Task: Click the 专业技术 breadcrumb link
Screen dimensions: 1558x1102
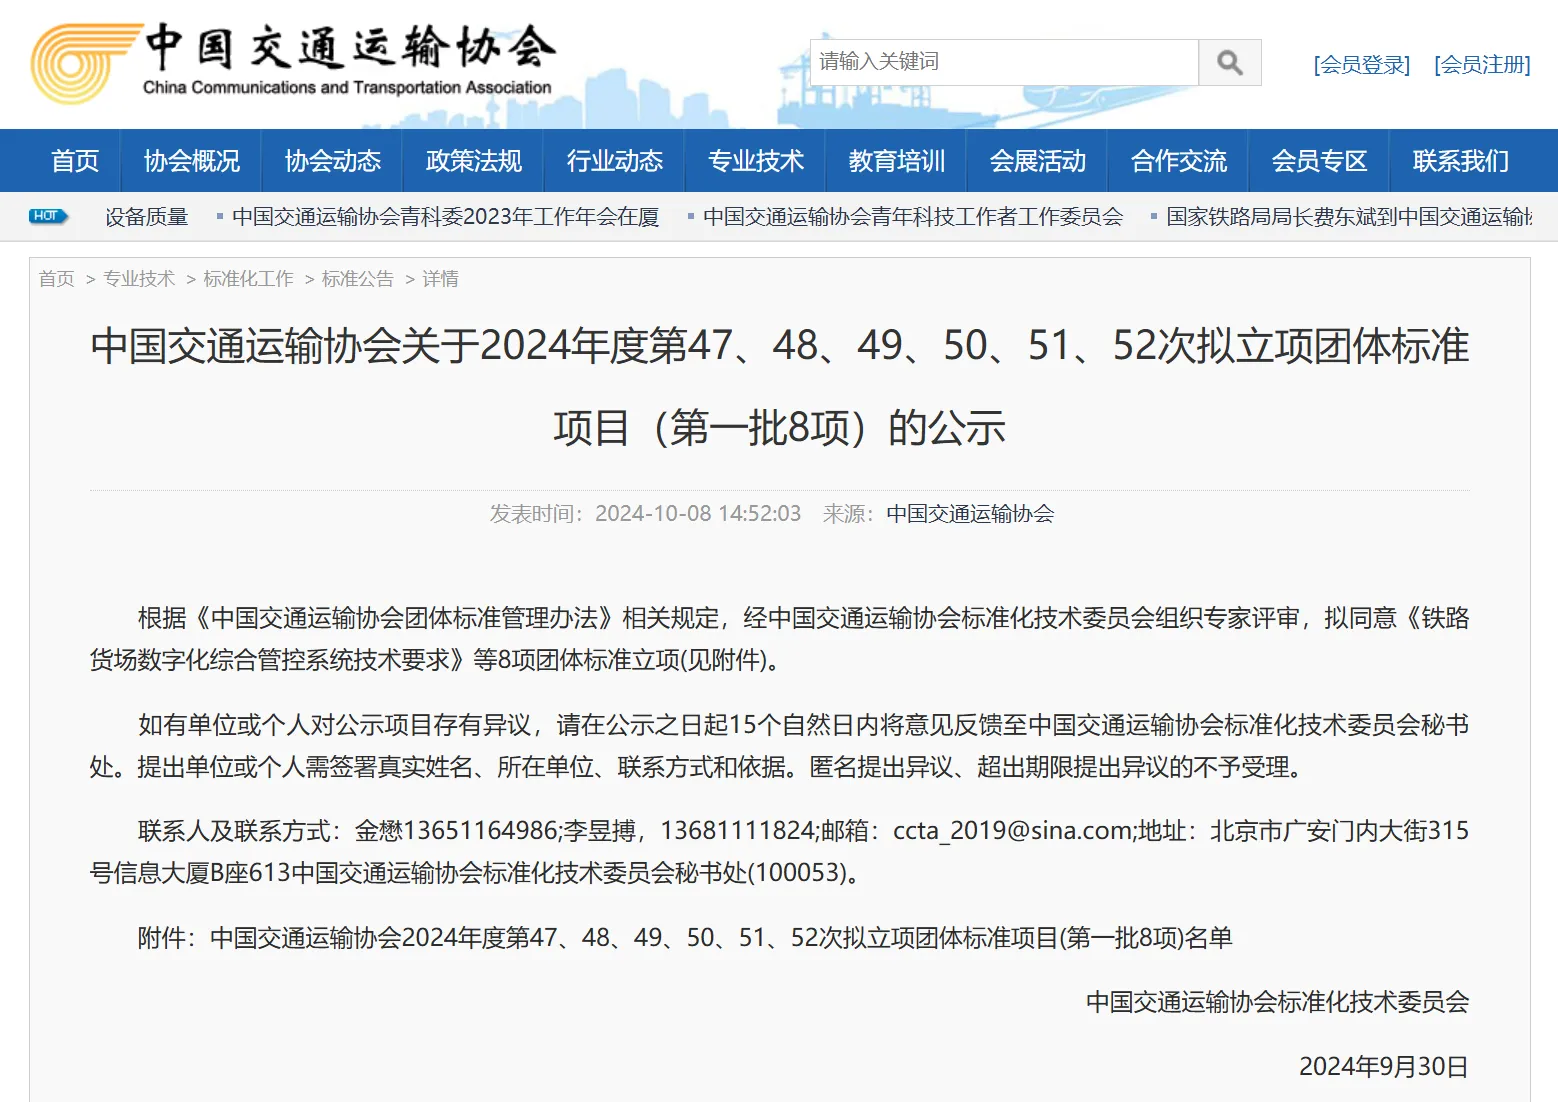Action: [139, 279]
